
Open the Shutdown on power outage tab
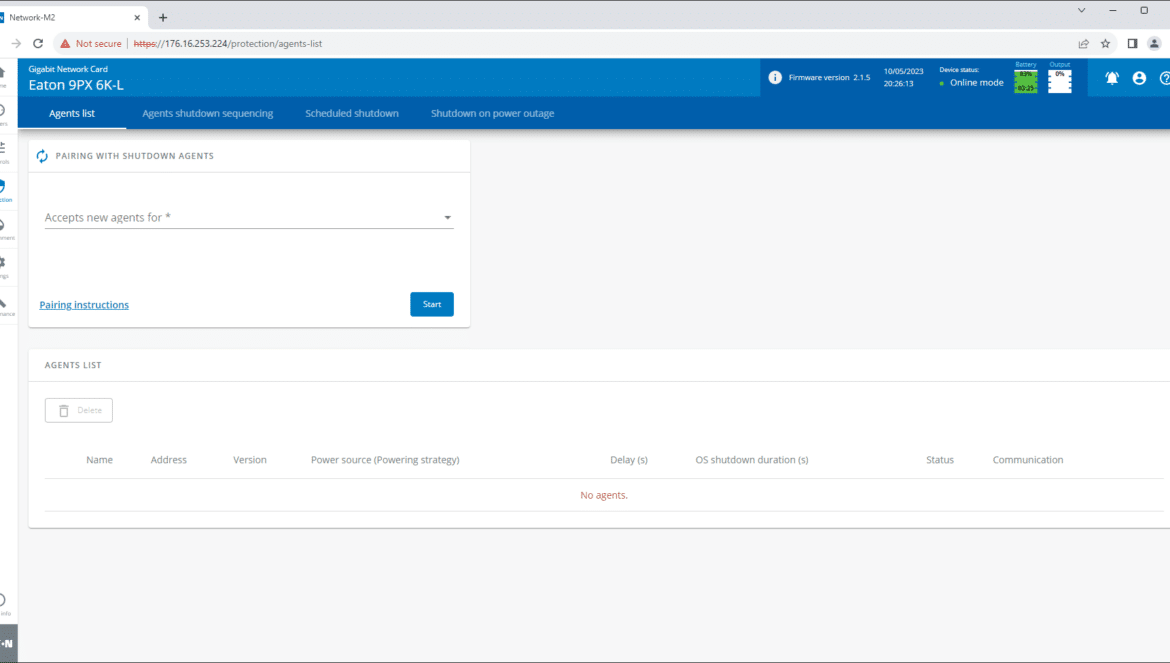(x=492, y=113)
